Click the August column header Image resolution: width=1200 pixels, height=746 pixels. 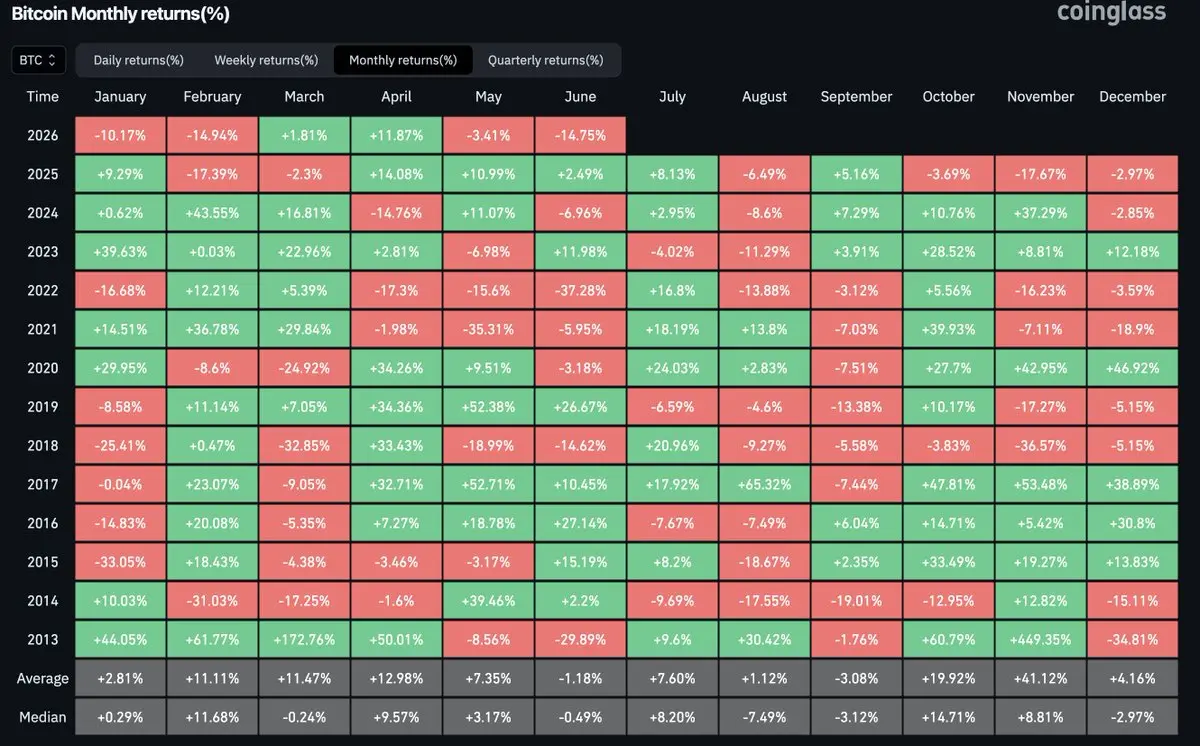pyautogui.click(x=764, y=97)
